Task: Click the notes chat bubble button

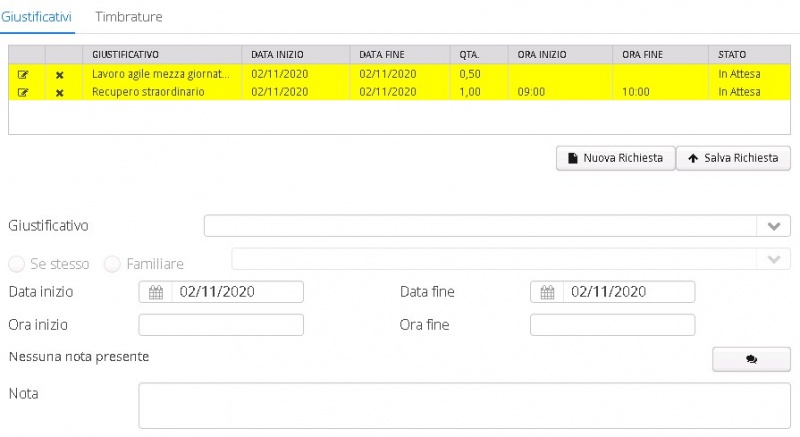Action: [750, 359]
